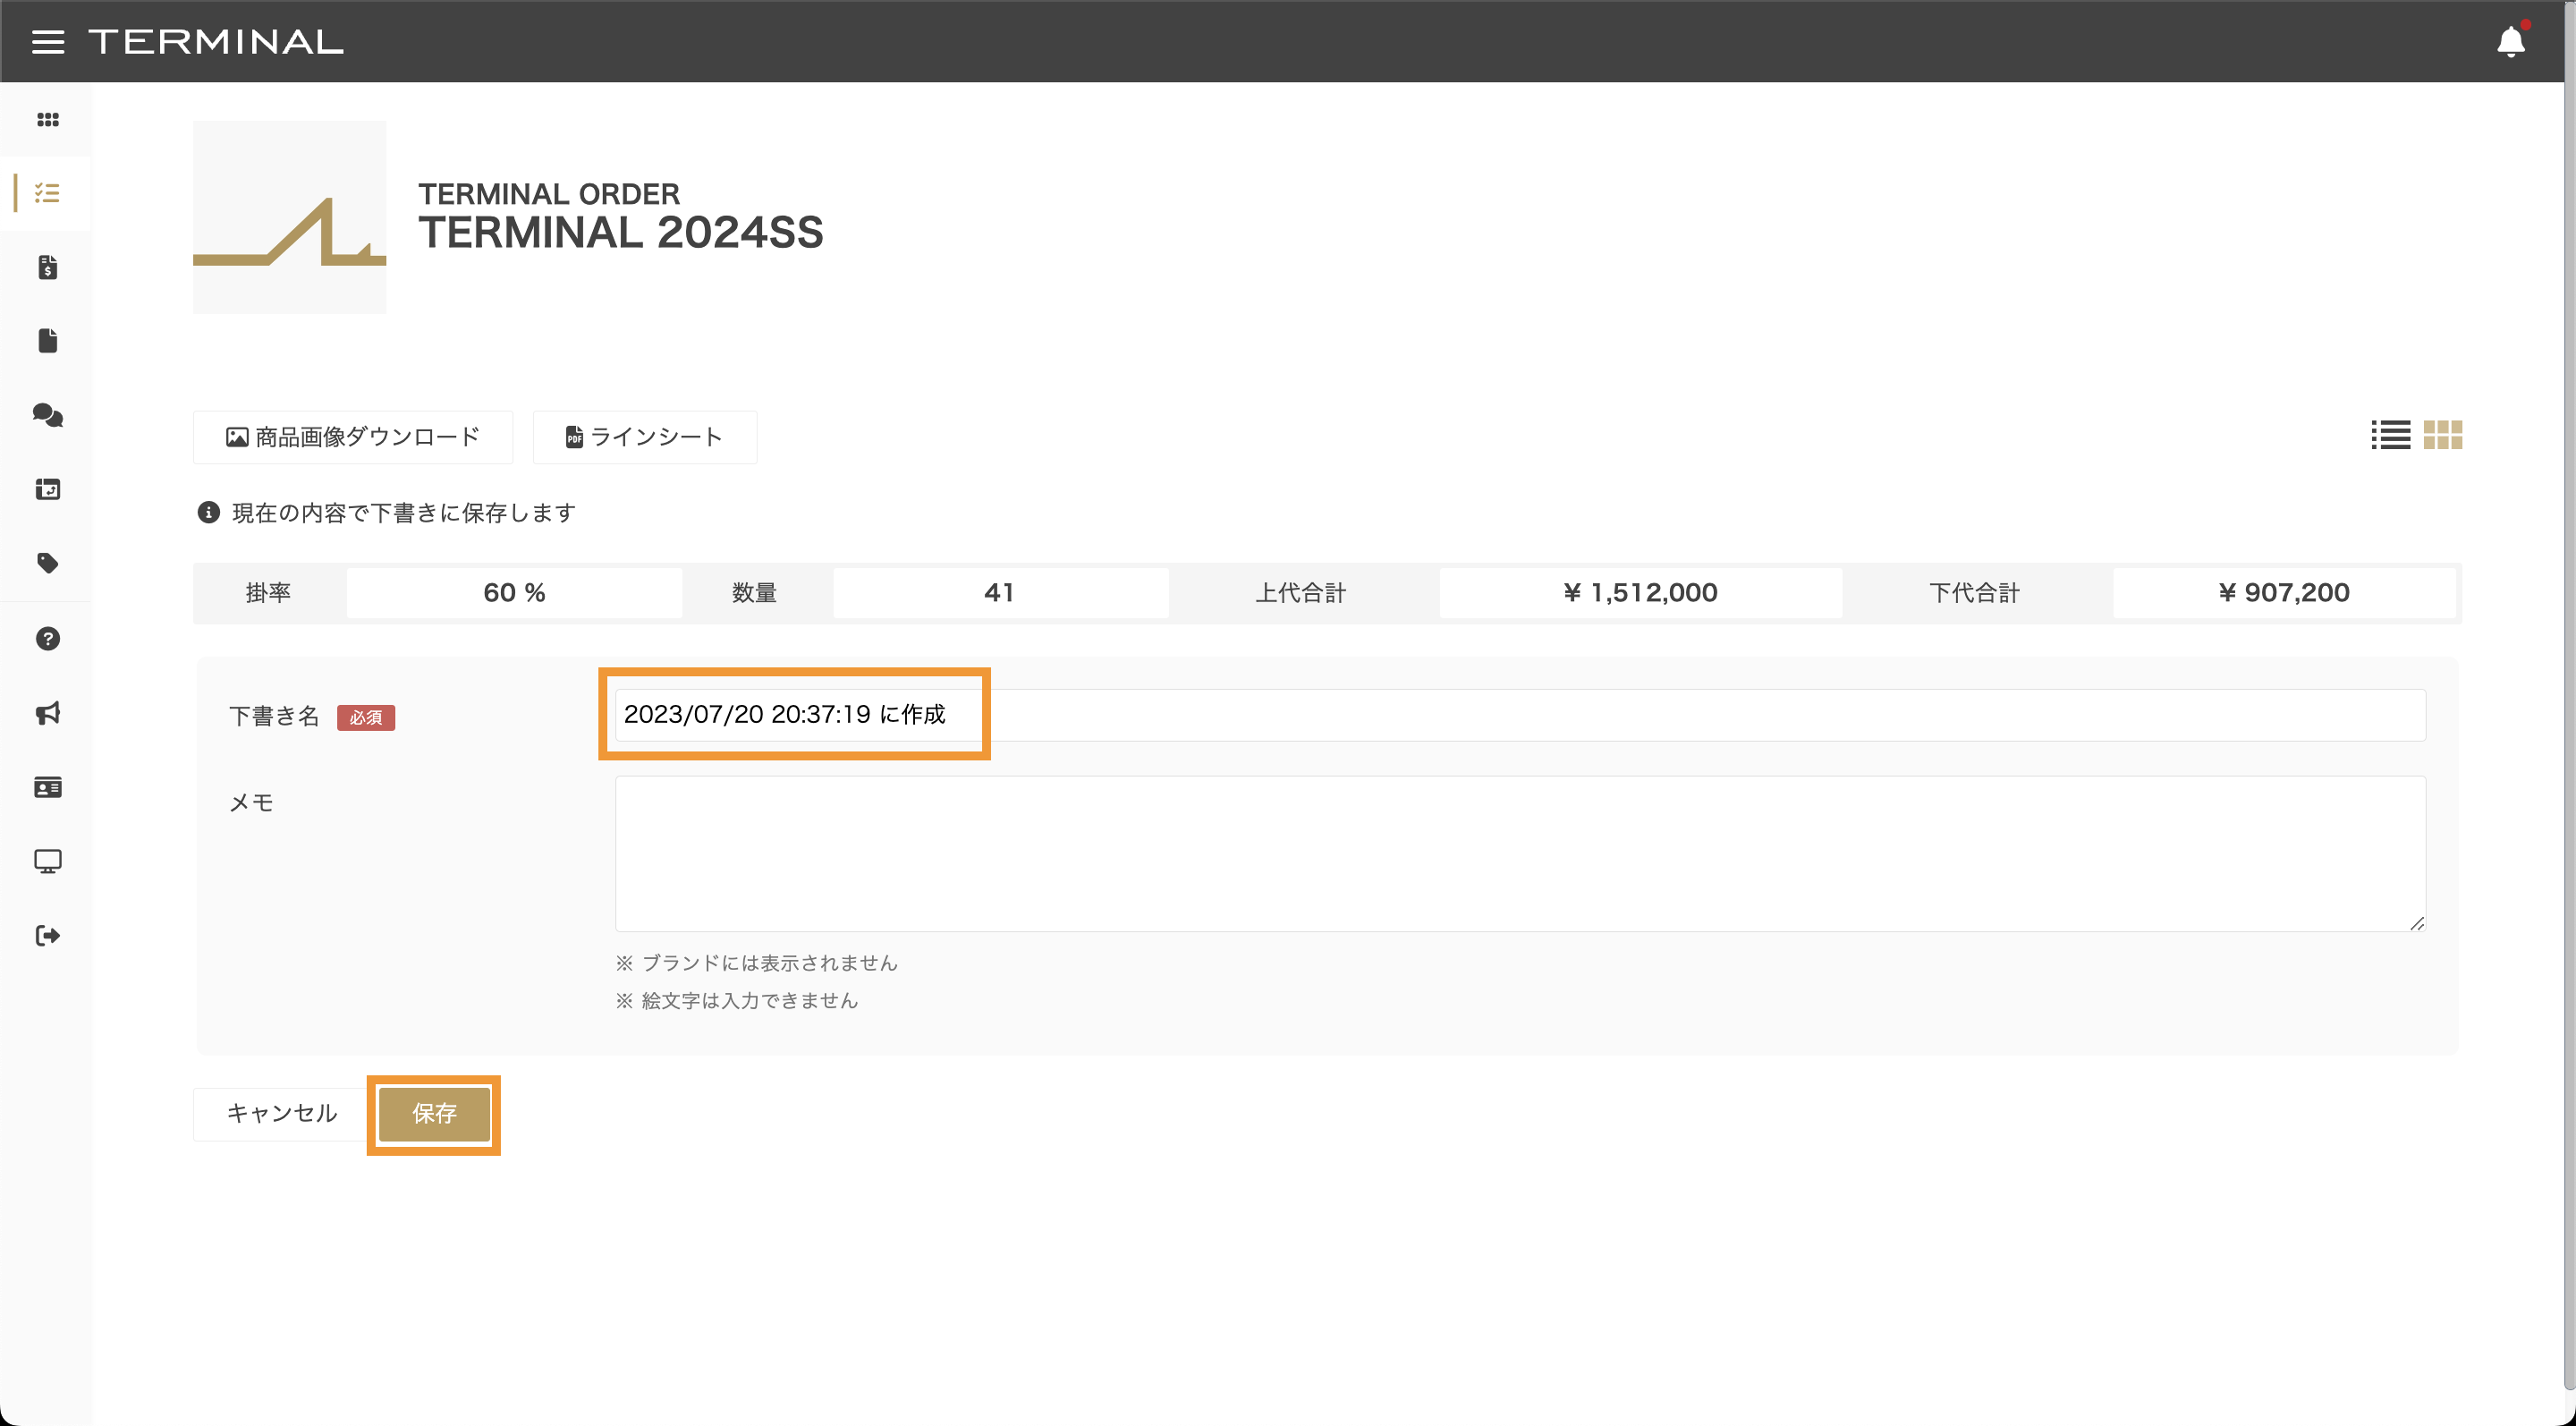
Task: Click the logout icon in the sidebar
Action: tap(47, 936)
